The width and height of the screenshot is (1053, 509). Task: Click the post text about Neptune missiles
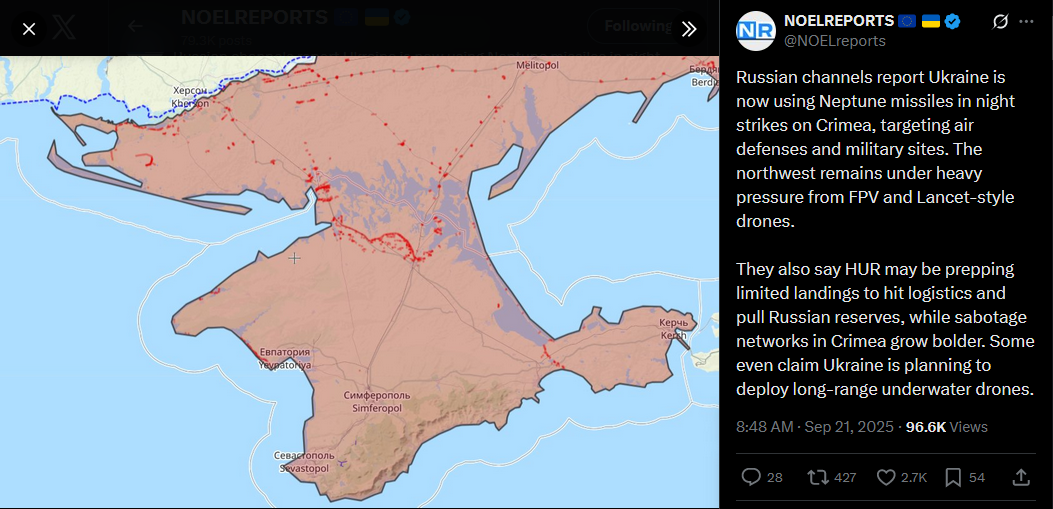[884, 233]
